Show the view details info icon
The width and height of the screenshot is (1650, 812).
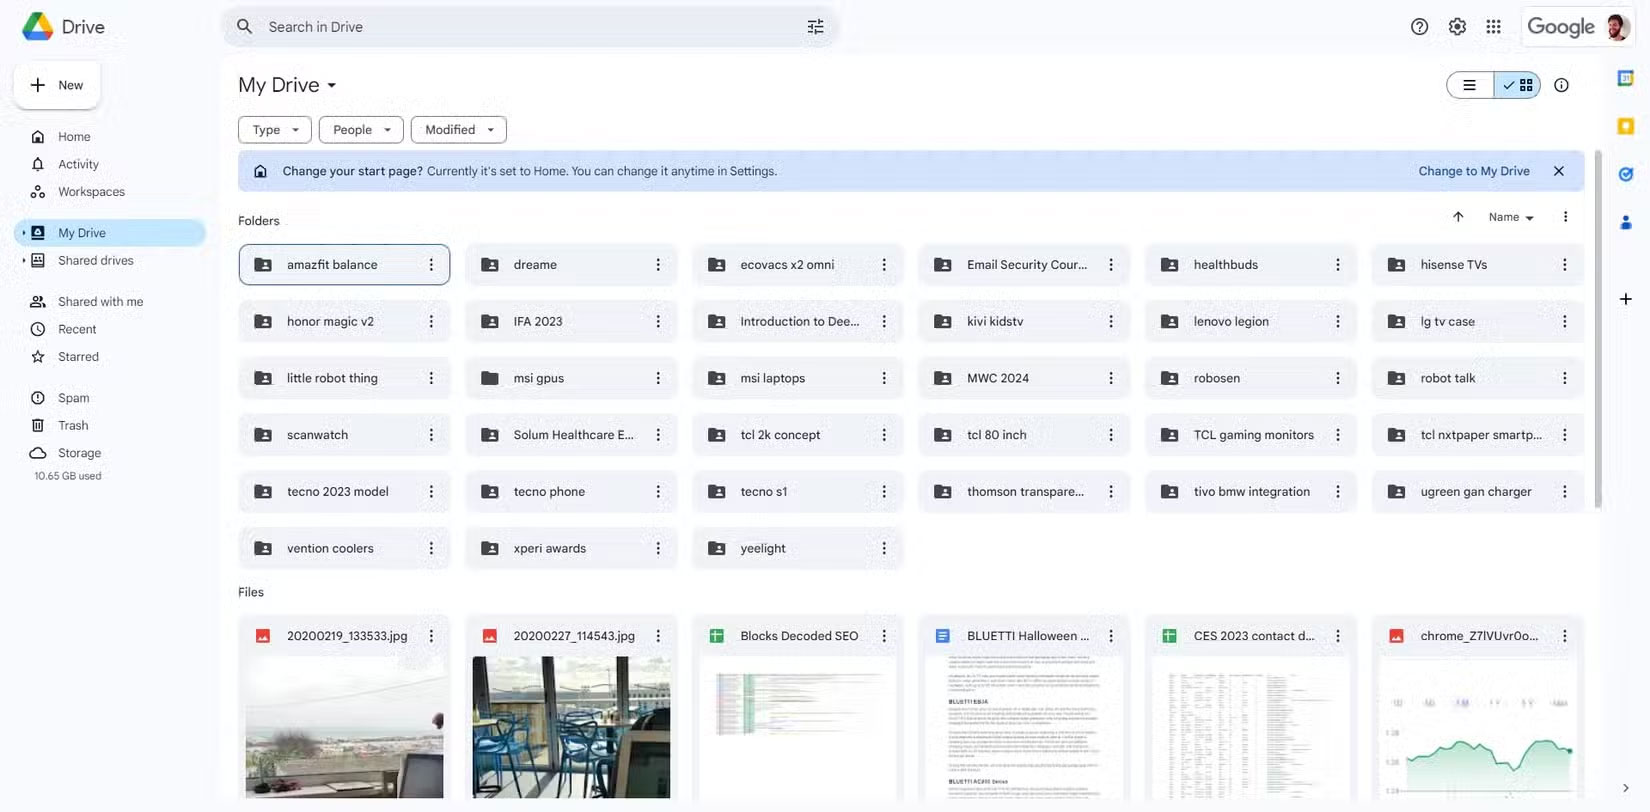pos(1561,85)
